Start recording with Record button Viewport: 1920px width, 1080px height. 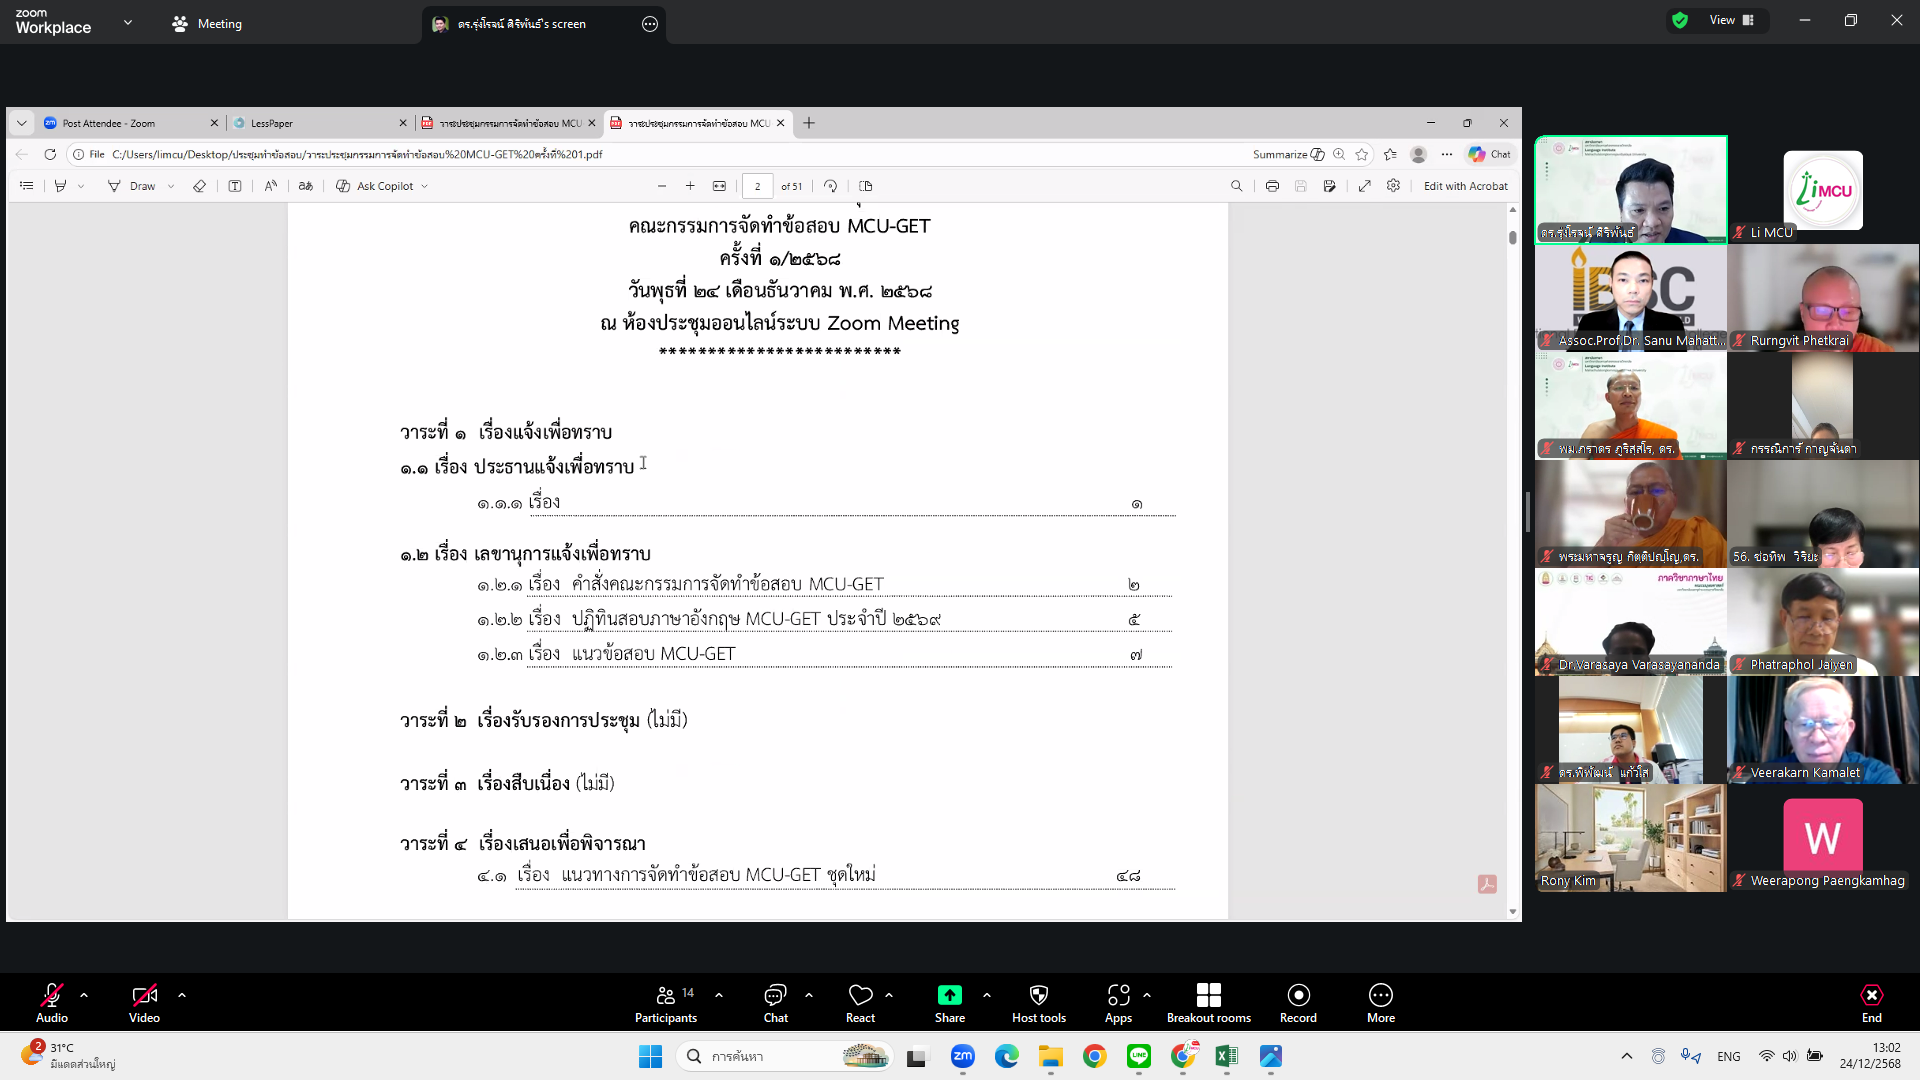1298,1002
